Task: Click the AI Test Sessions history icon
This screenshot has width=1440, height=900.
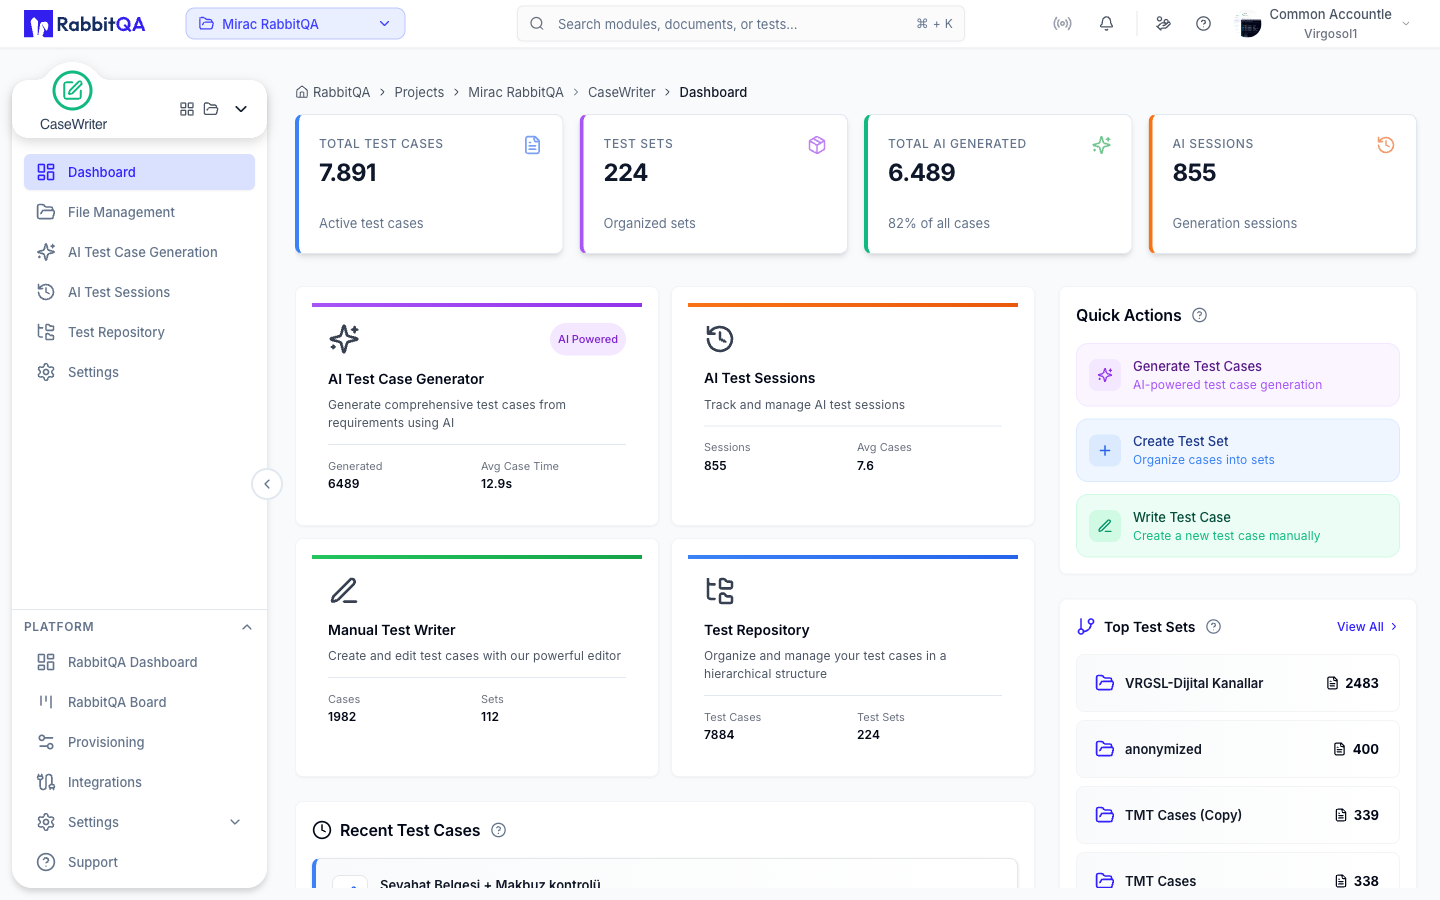Action: coord(720,339)
